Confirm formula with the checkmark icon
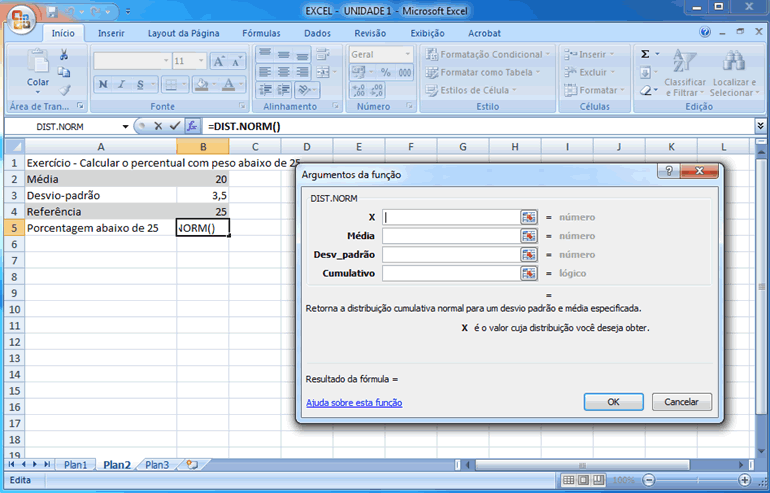 pyautogui.click(x=175, y=126)
